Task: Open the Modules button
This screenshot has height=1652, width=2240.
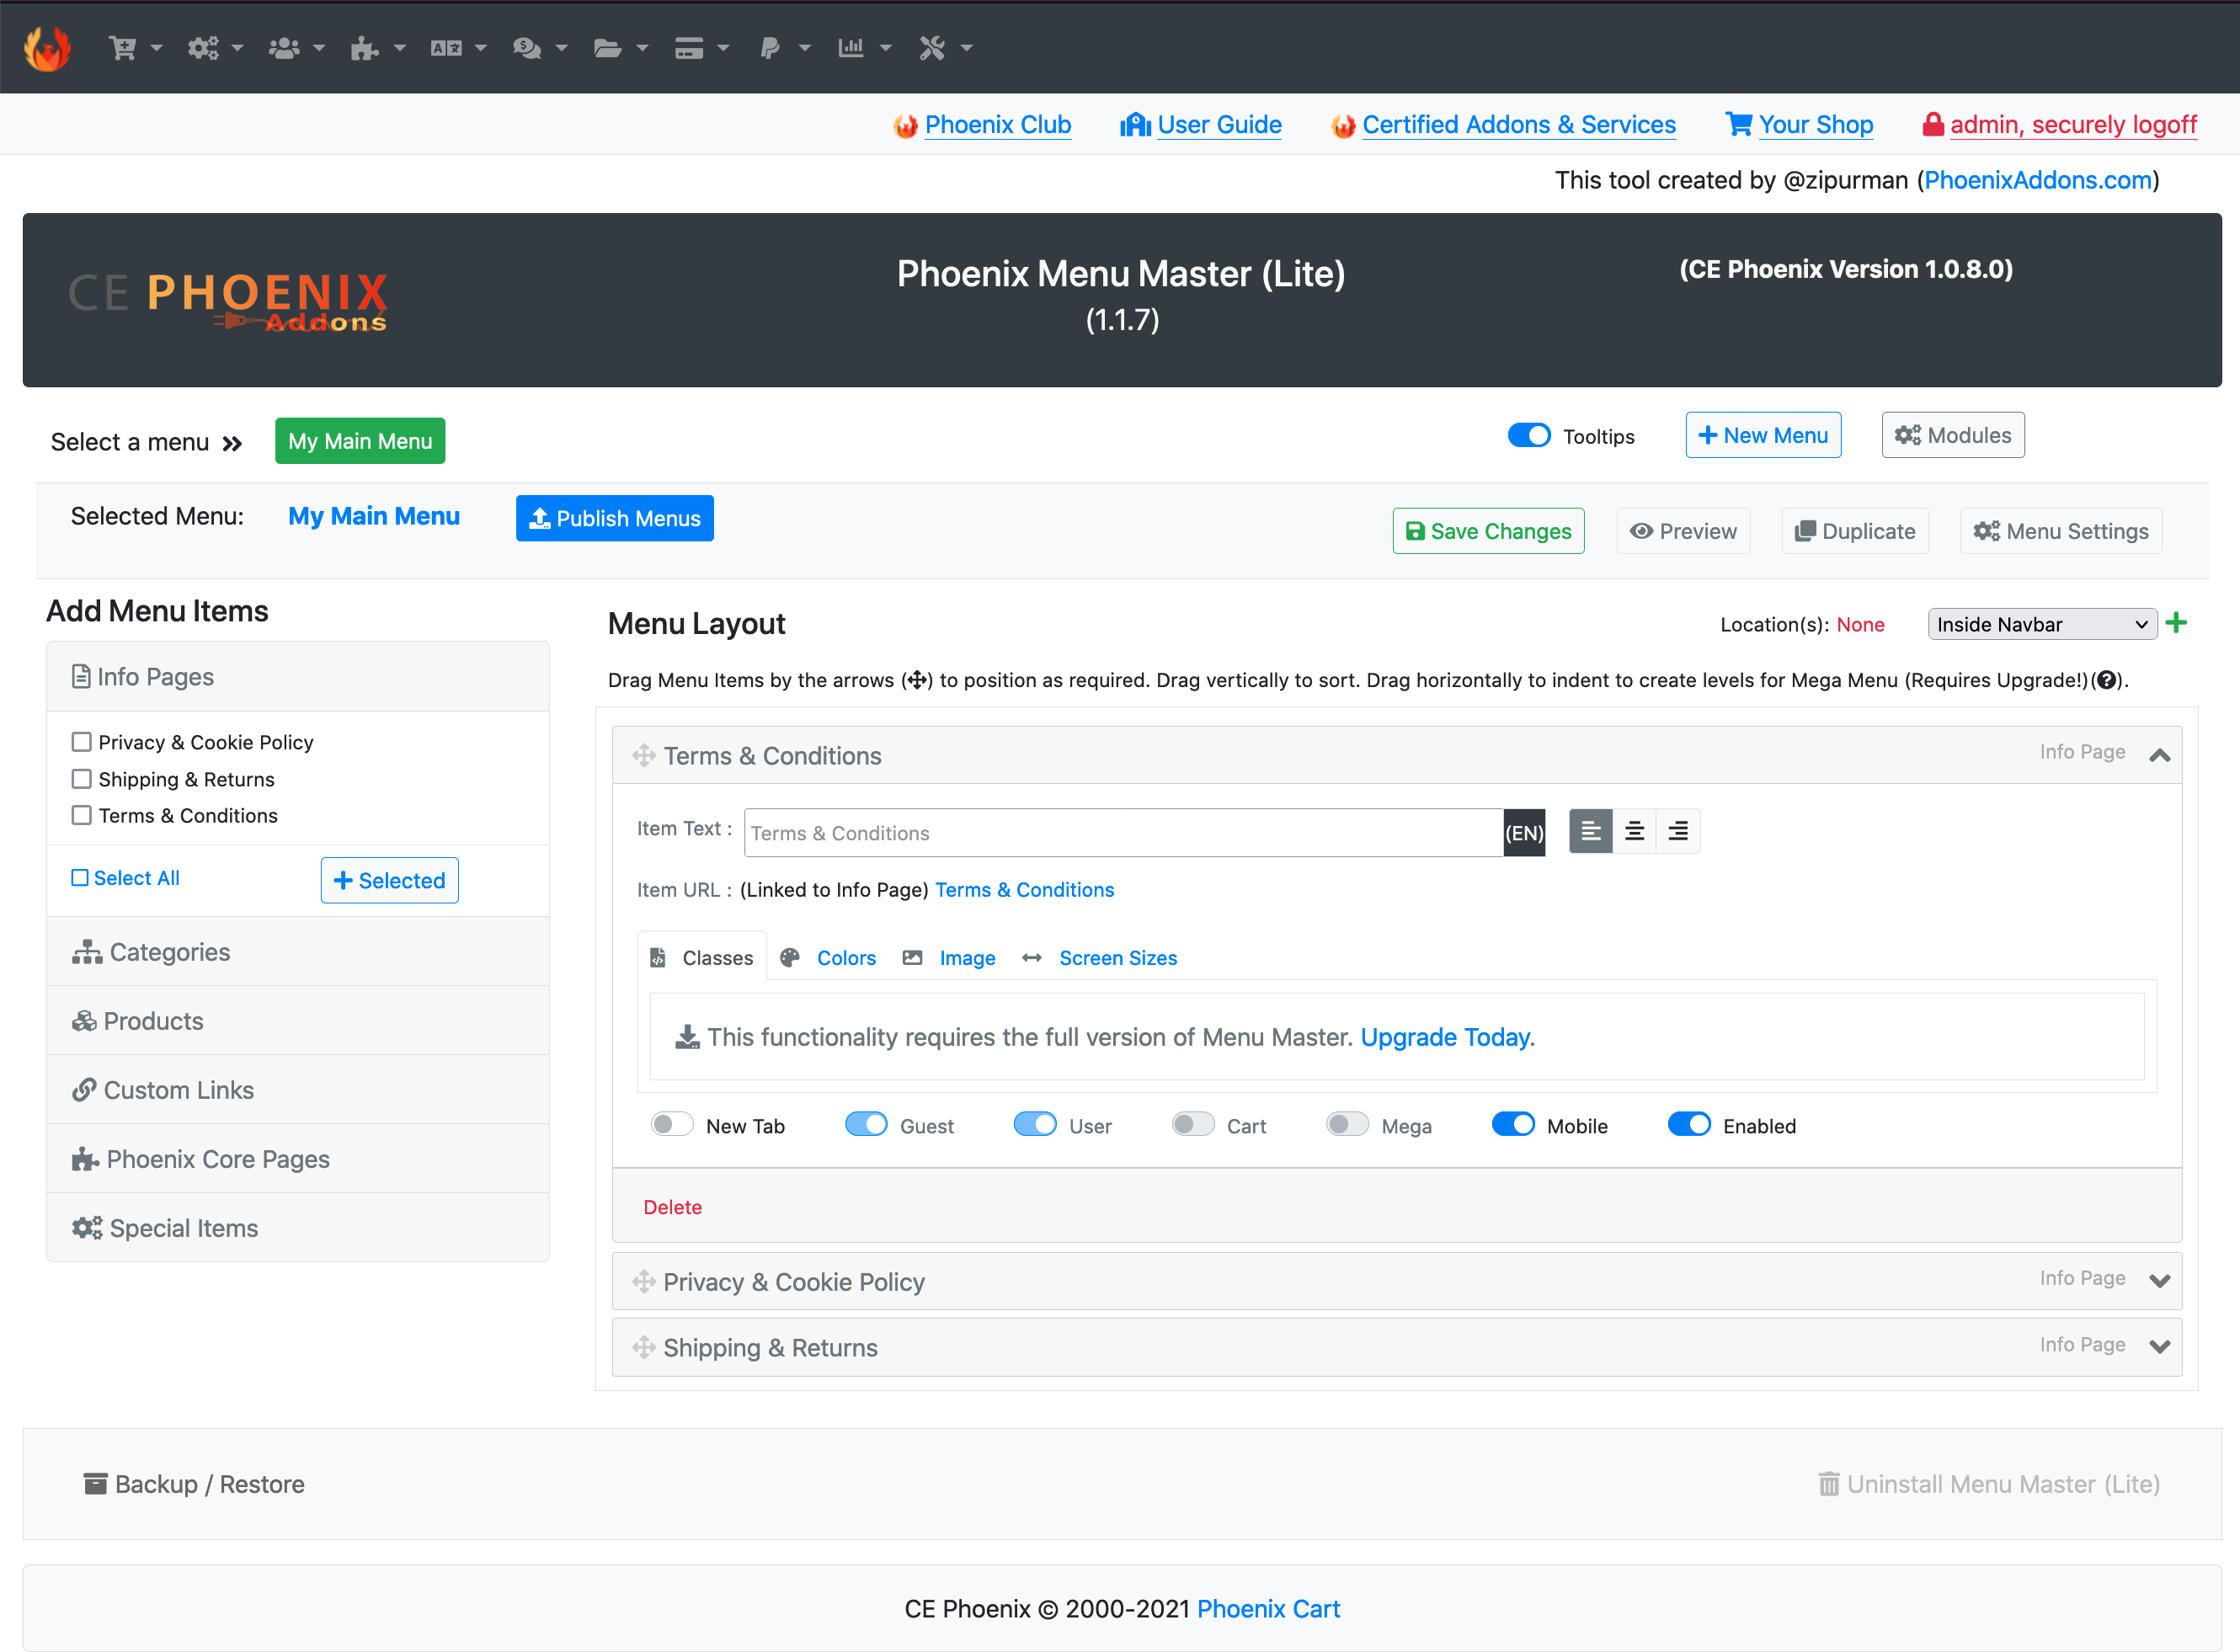Action: coord(1953,435)
